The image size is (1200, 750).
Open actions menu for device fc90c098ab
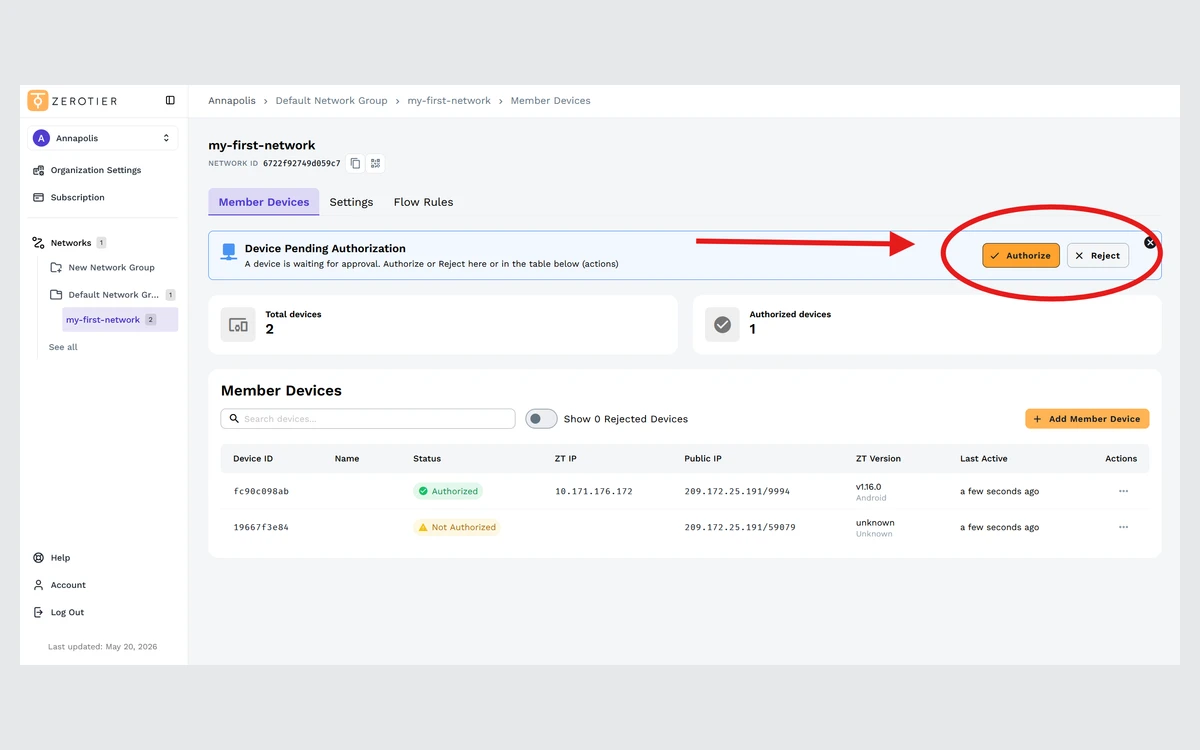[1123, 491]
